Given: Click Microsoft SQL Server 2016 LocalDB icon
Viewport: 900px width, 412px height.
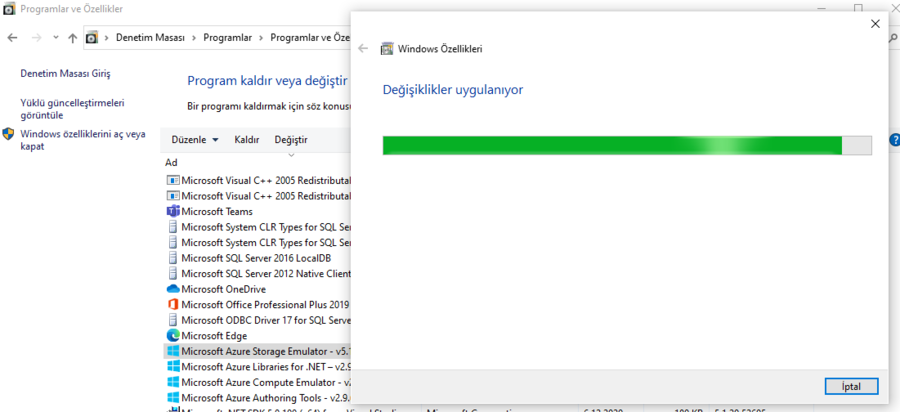Looking at the screenshot, I should pyautogui.click(x=172, y=258).
